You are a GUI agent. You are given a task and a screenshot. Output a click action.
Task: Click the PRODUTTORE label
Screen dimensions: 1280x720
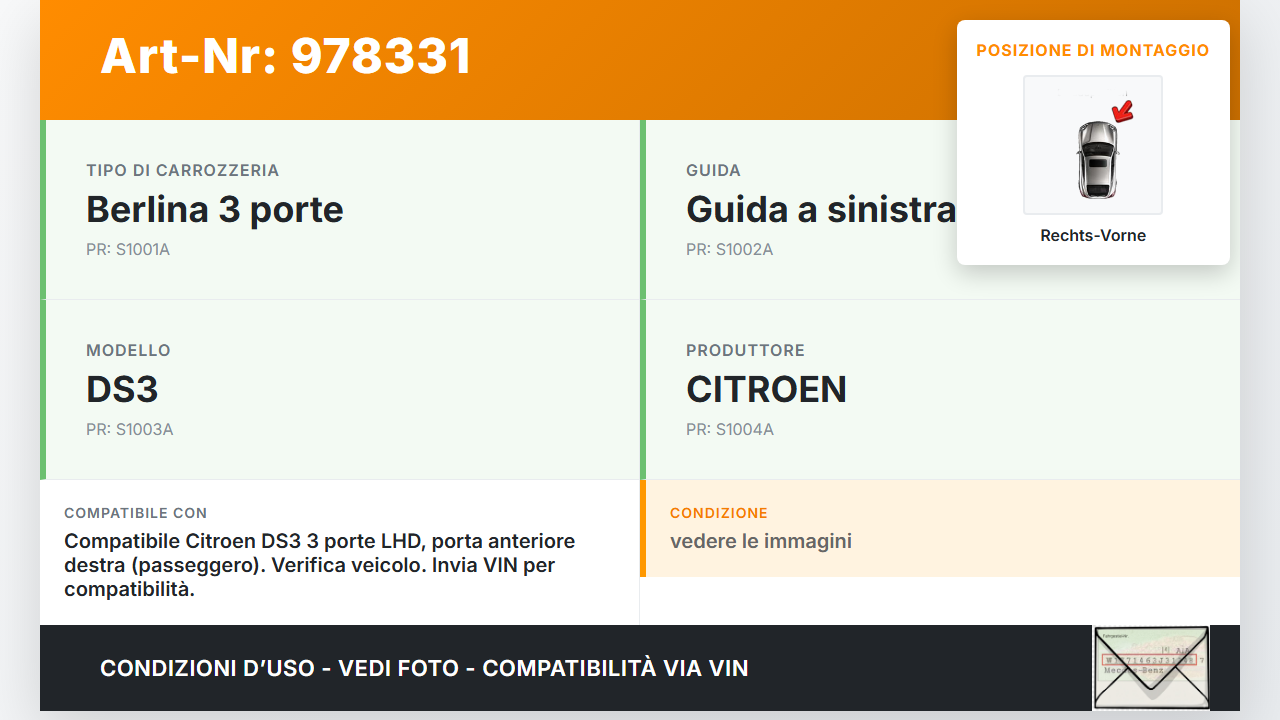tap(745, 350)
